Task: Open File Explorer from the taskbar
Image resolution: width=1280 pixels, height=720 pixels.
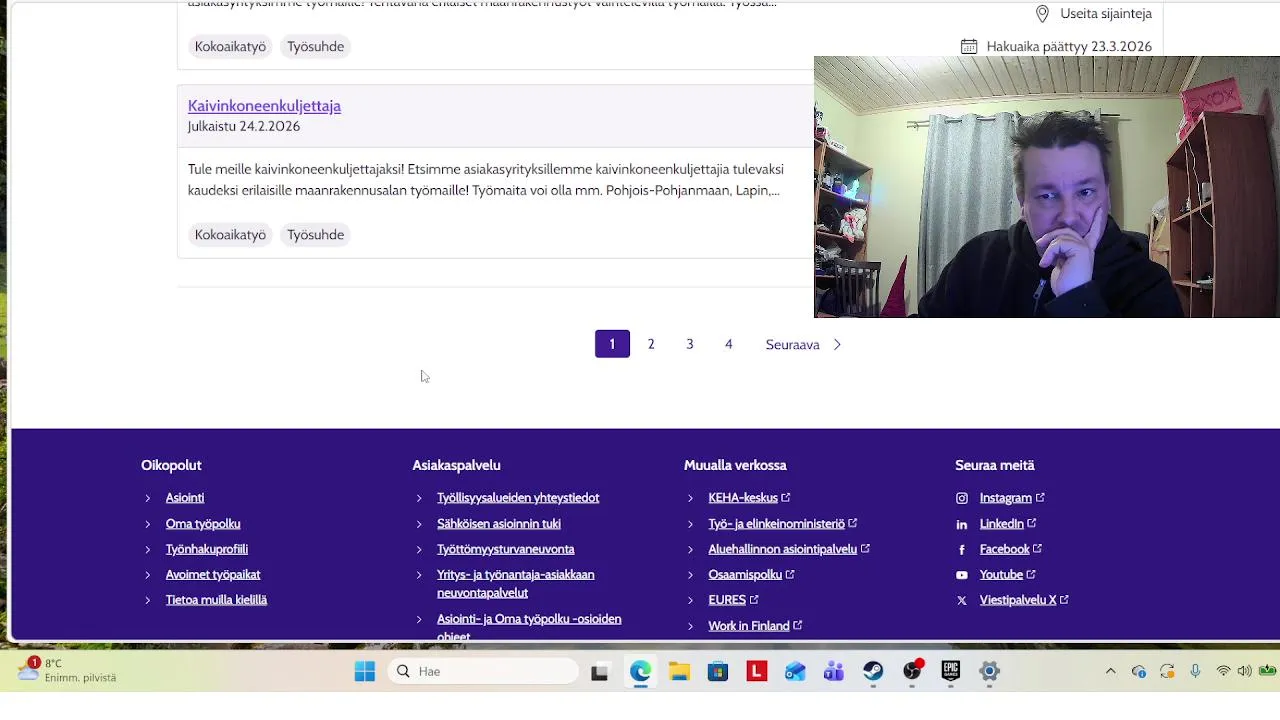Action: coord(679,672)
